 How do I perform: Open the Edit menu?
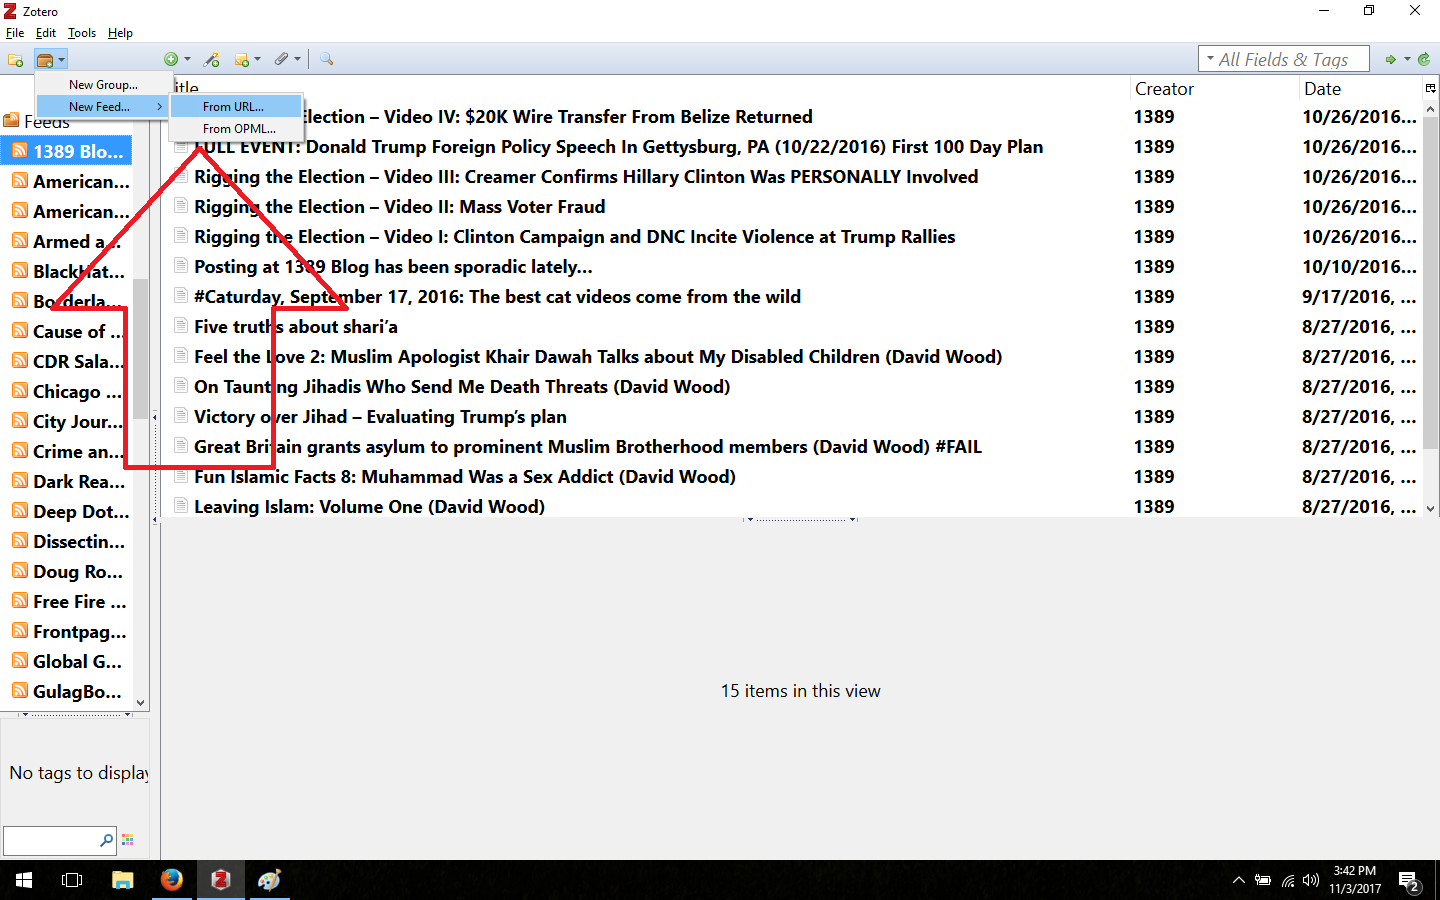tap(46, 33)
